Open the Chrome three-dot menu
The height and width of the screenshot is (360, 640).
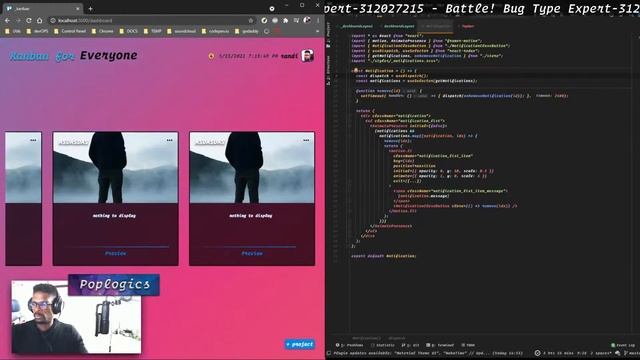pos(318,20)
